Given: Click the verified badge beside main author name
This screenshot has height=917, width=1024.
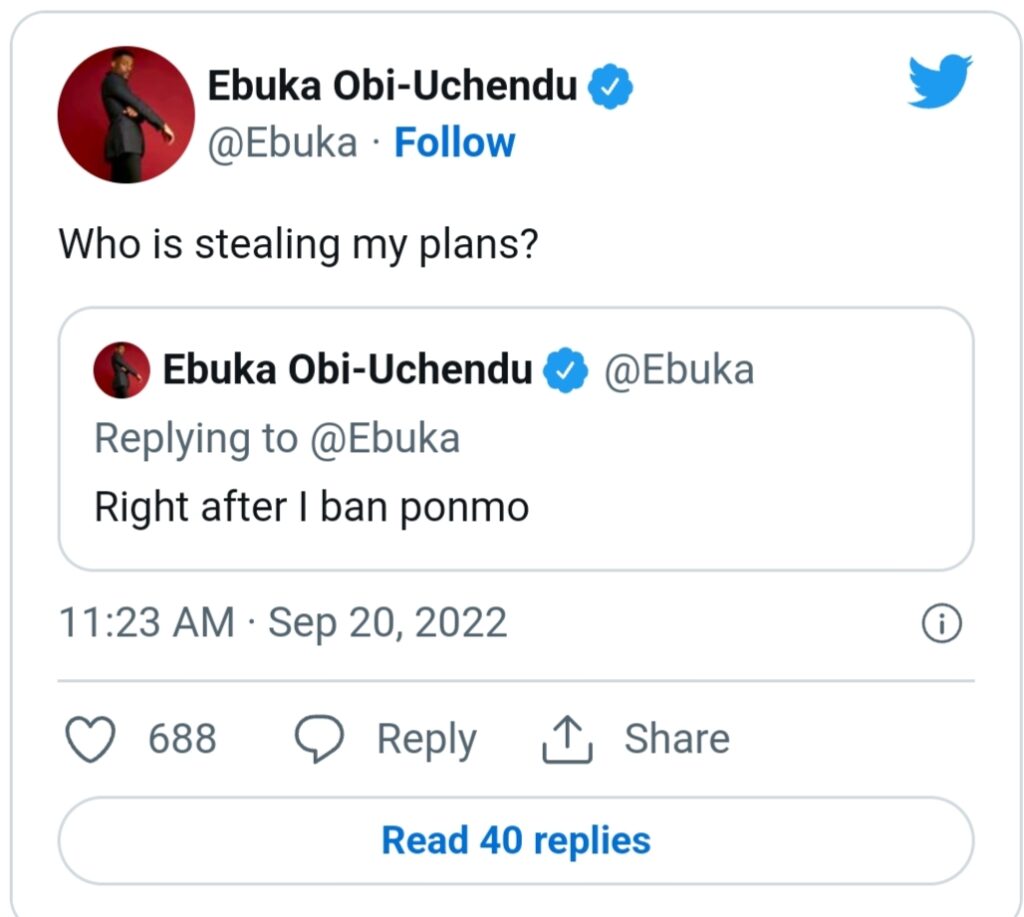Looking at the screenshot, I should (x=610, y=86).
